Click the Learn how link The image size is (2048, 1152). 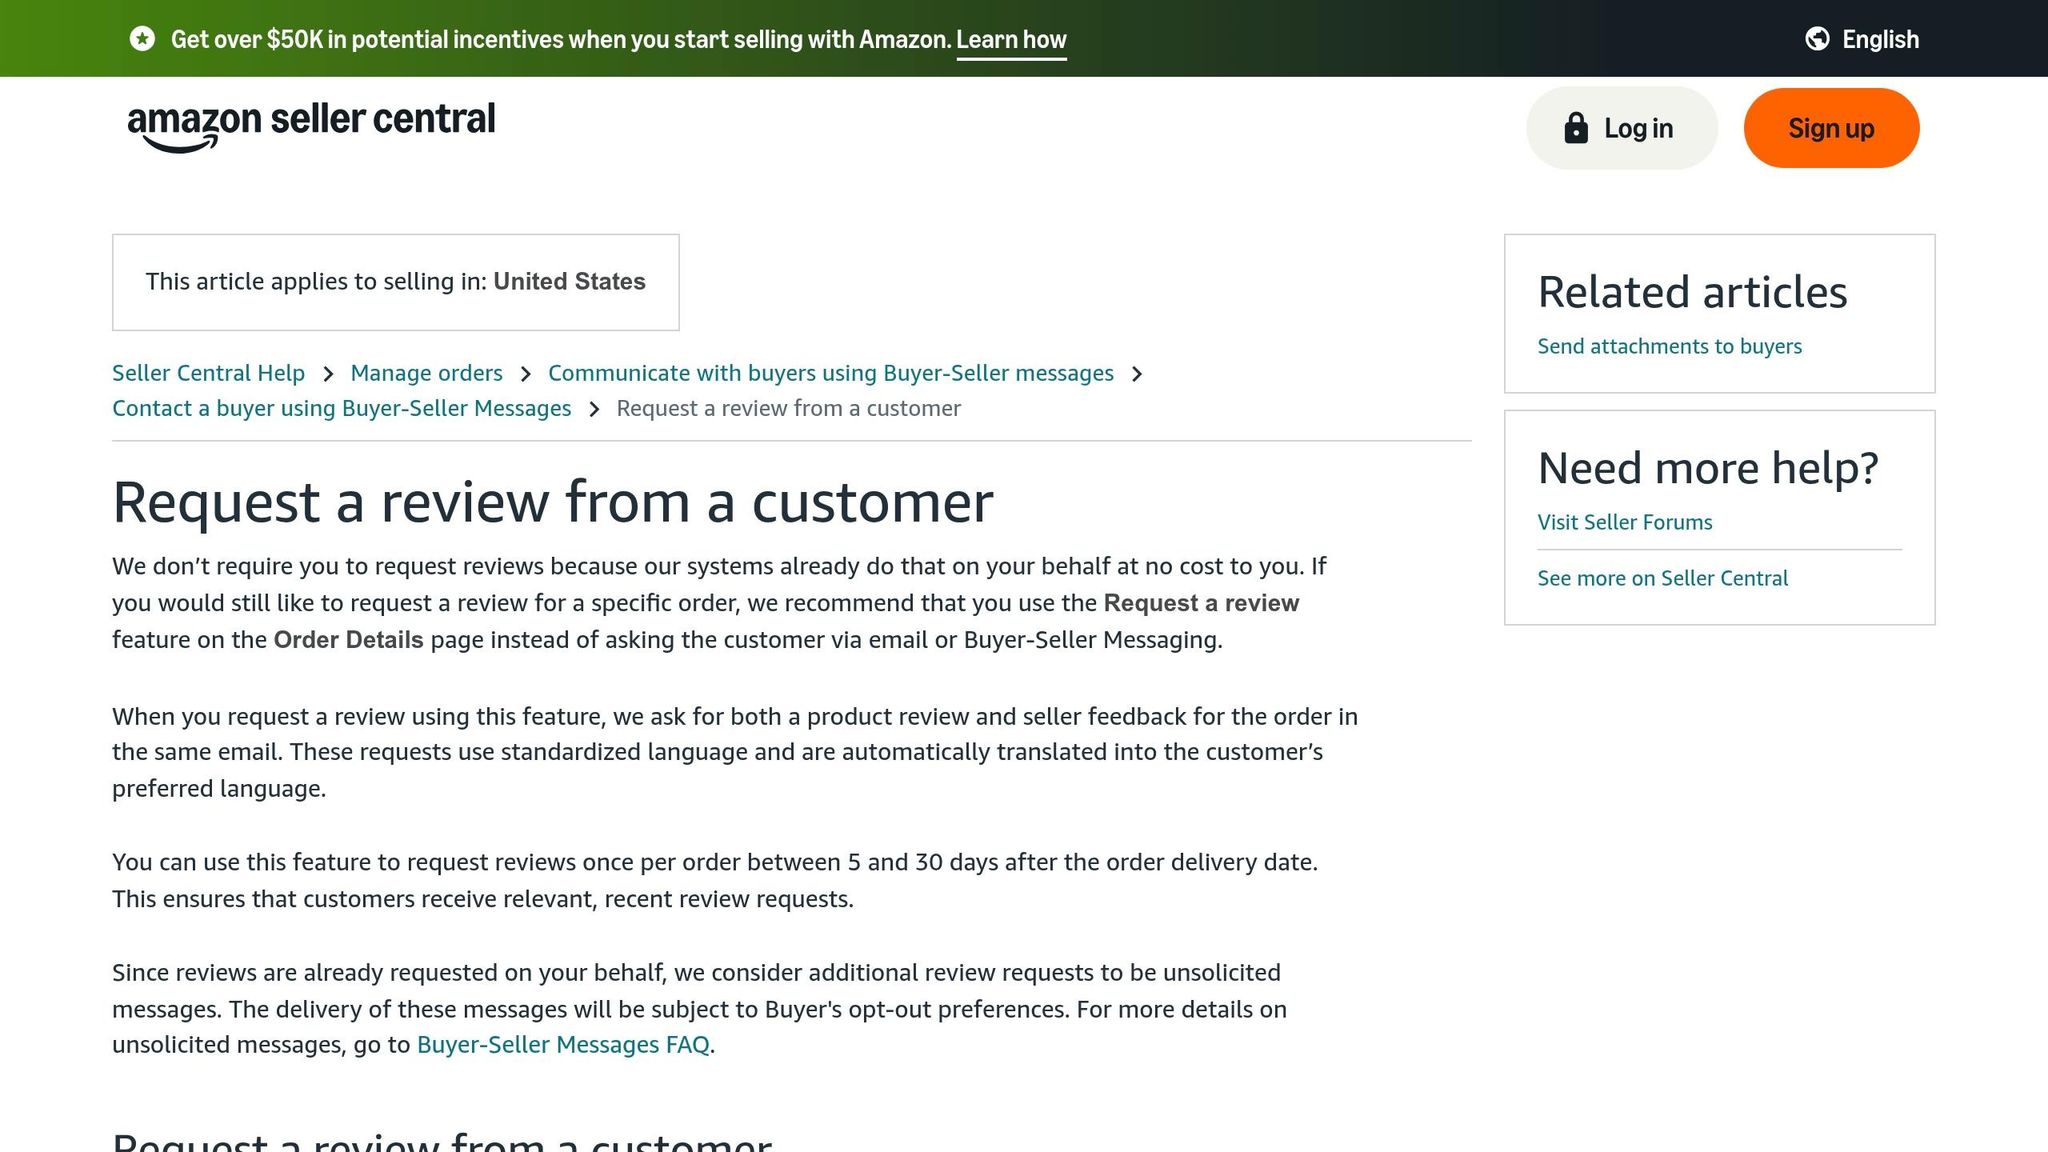1011,40
